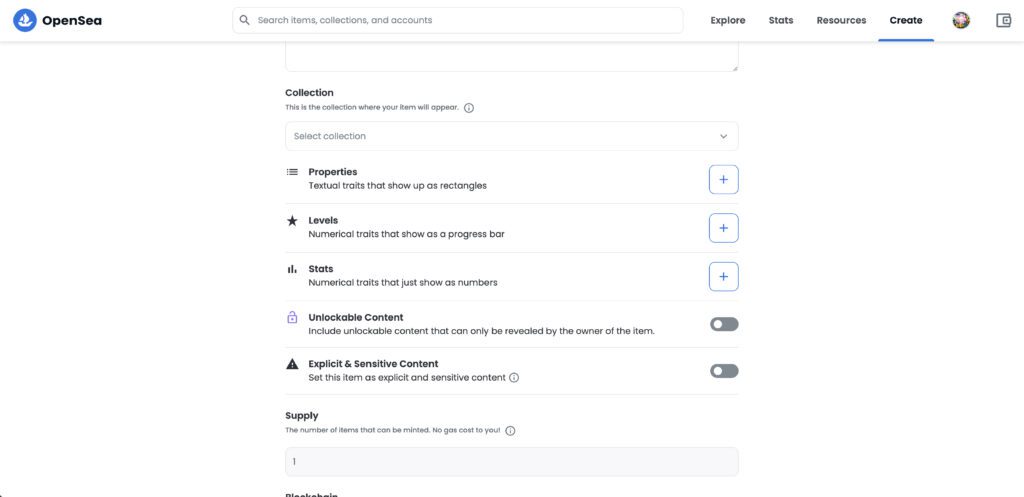This screenshot has width=1024, height=497.
Task: Add Stats with the plus button
Action: coord(723,276)
